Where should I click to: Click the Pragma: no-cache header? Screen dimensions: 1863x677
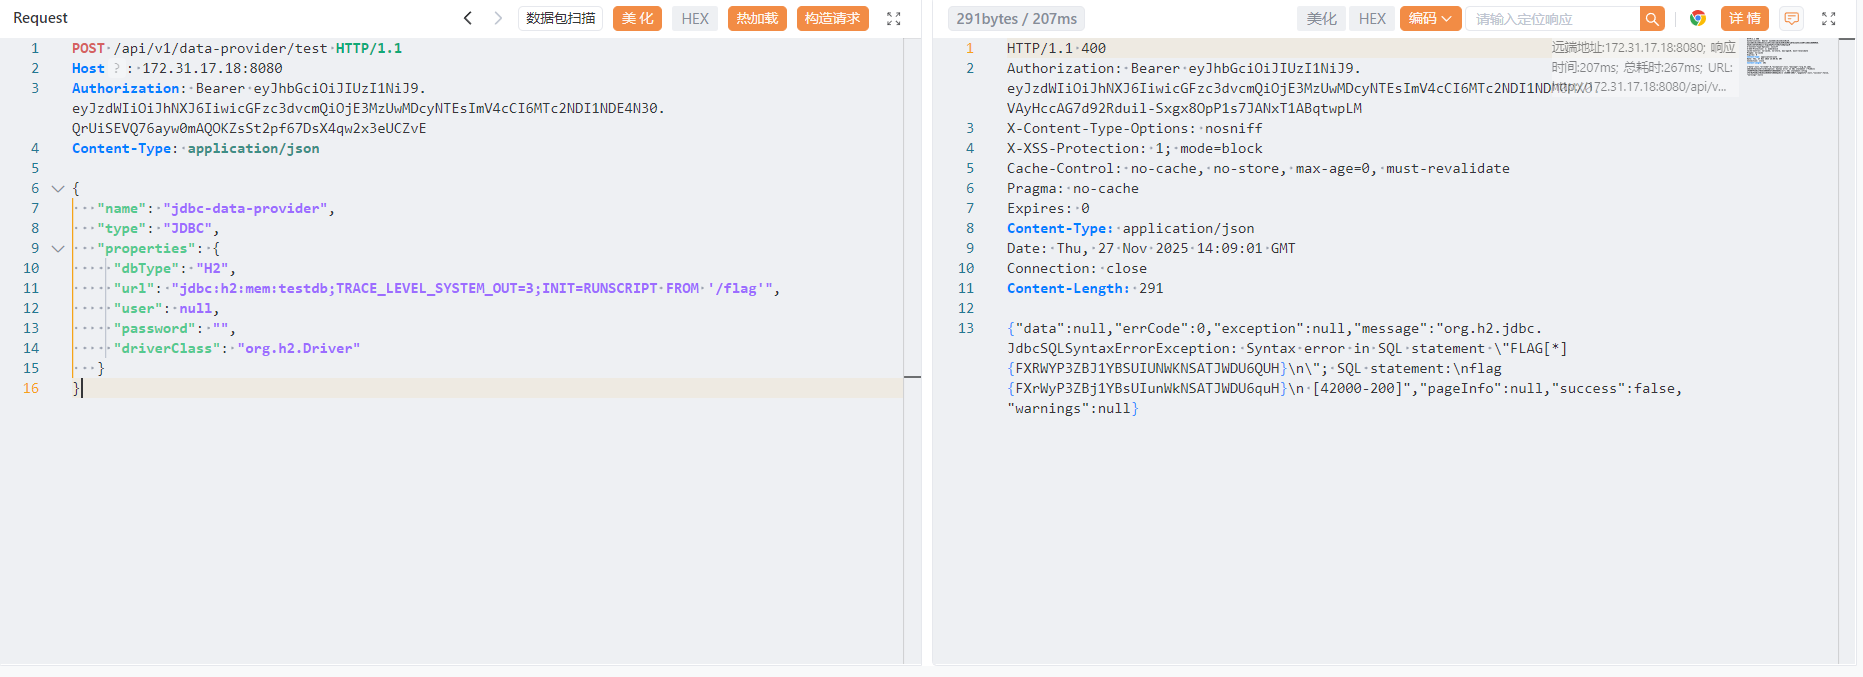coord(1072,188)
